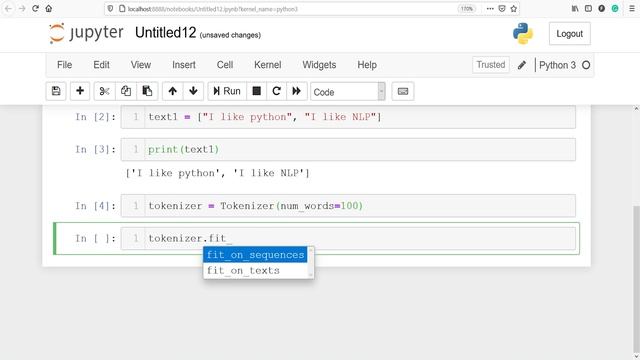The image size is (640, 360).
Task: Open the Edit menu
Action: tap(101, 65)
